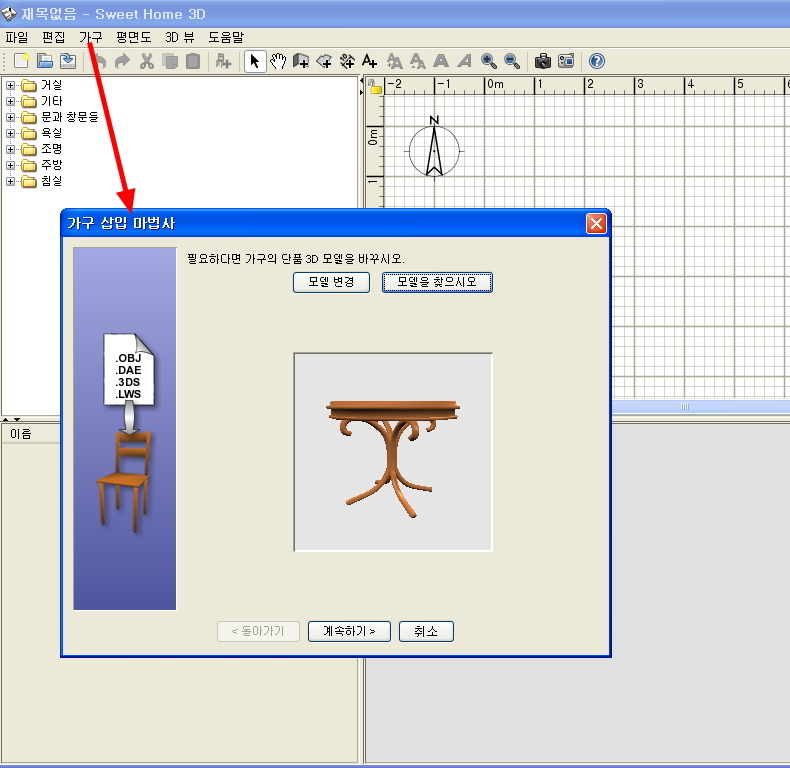Switch to the hand pan mode
790x768 pixels.
(278, 61)
